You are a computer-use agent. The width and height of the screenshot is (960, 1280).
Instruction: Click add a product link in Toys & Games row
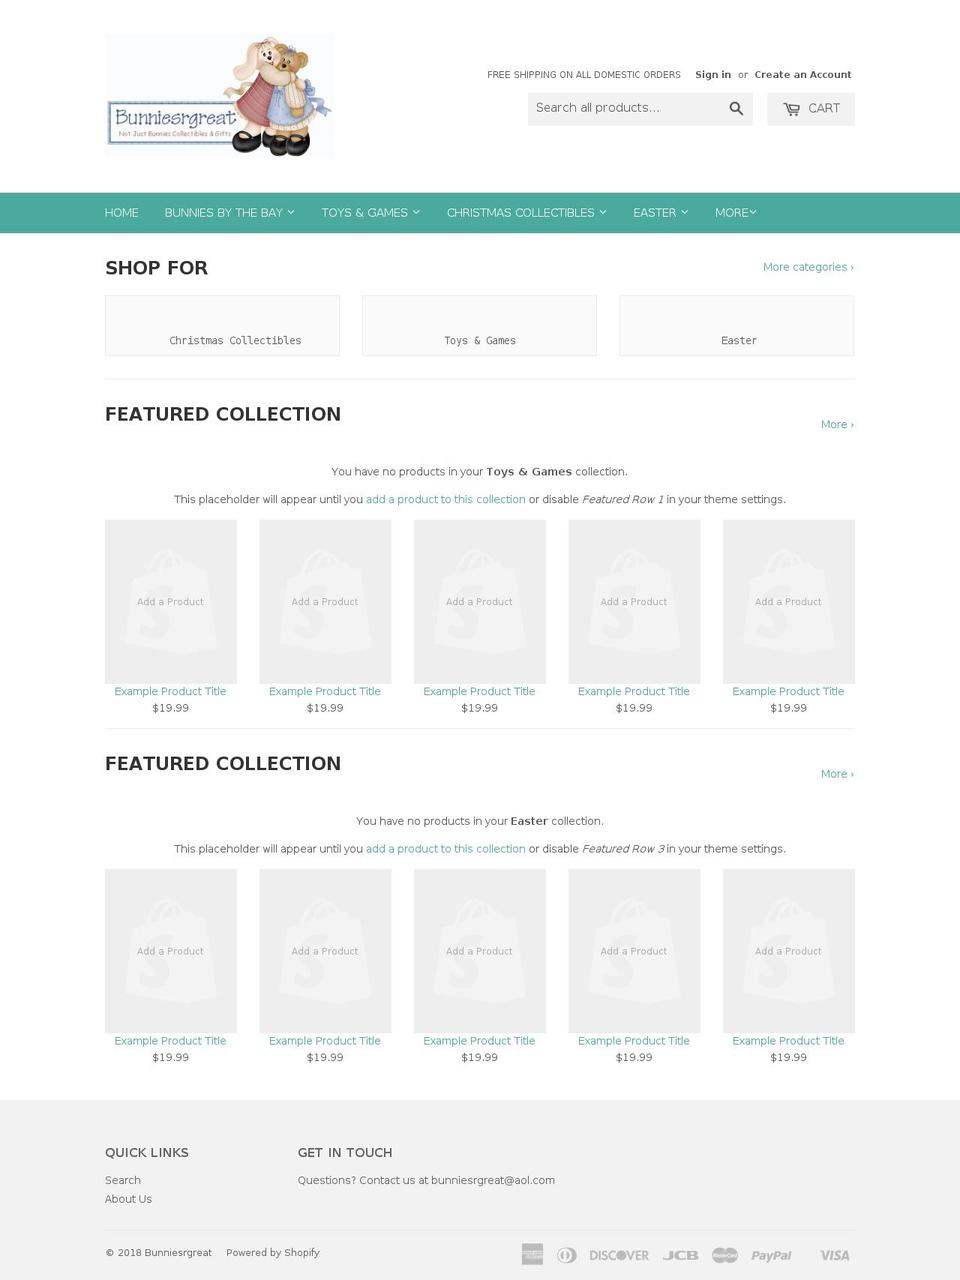tap(445, 499)
